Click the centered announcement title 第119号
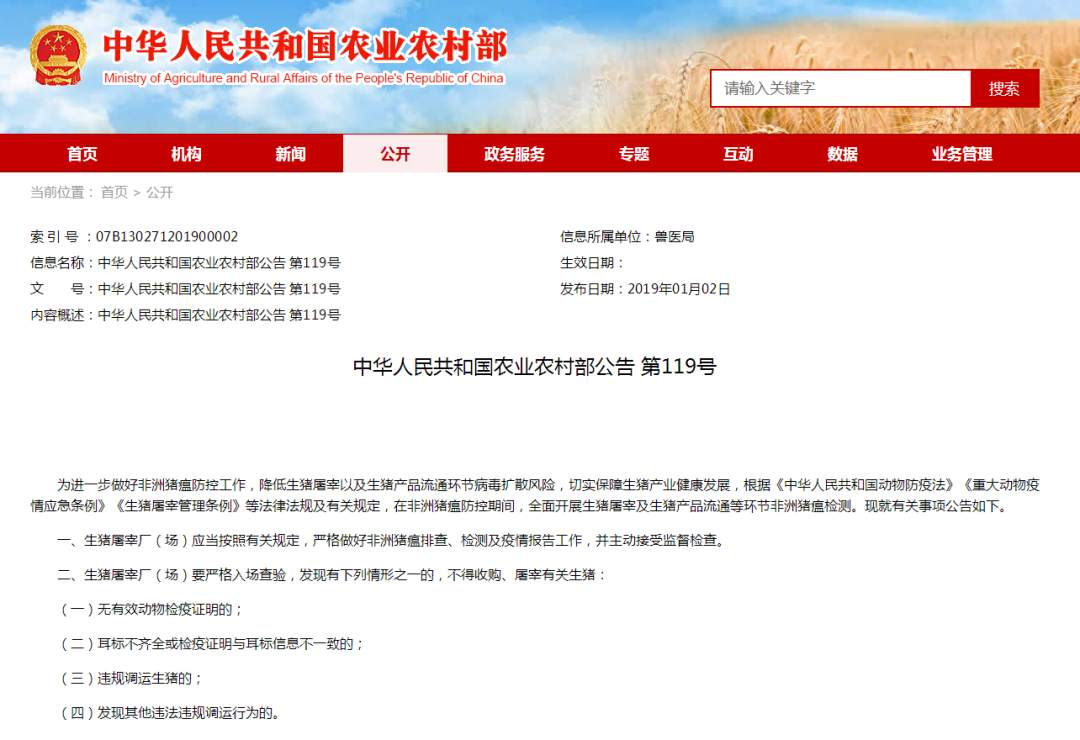The image size is (1080, 740). tap(534, 366)
